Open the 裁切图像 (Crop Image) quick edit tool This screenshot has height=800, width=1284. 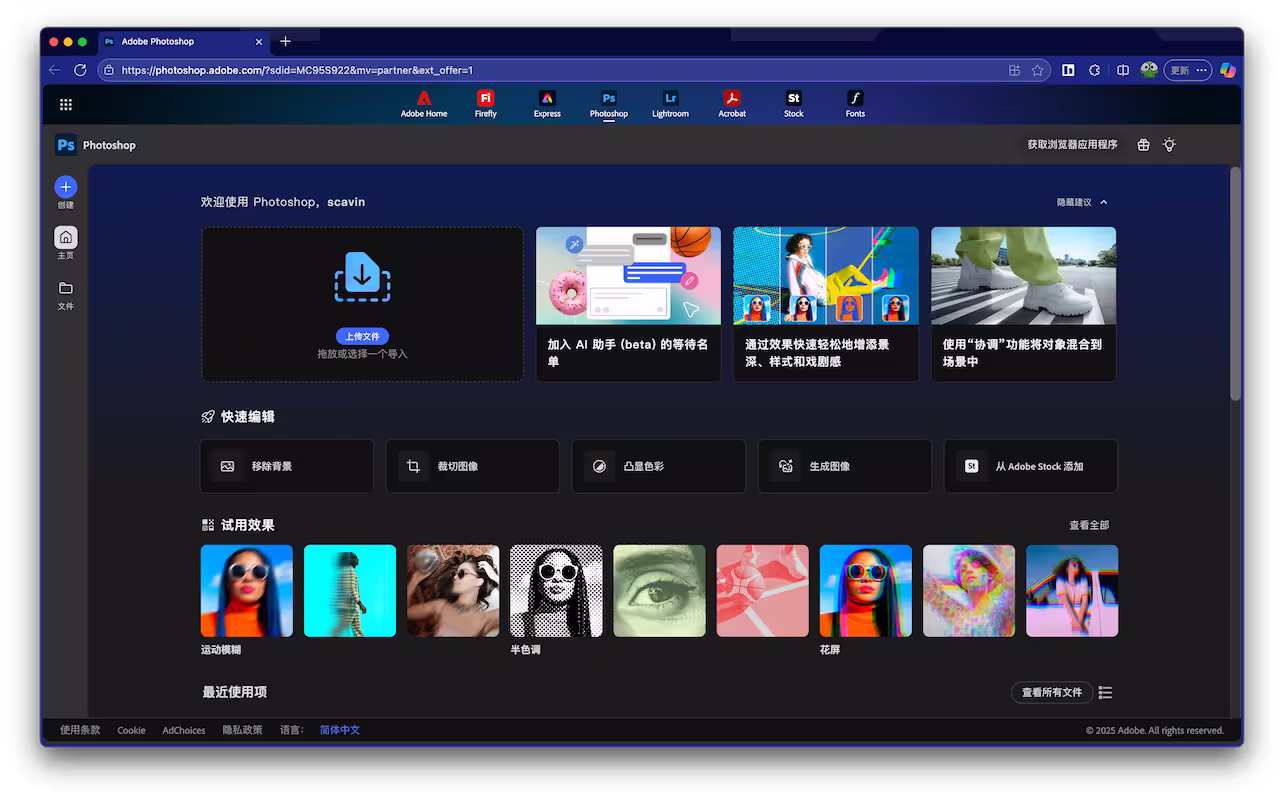(x=472, y=466)
